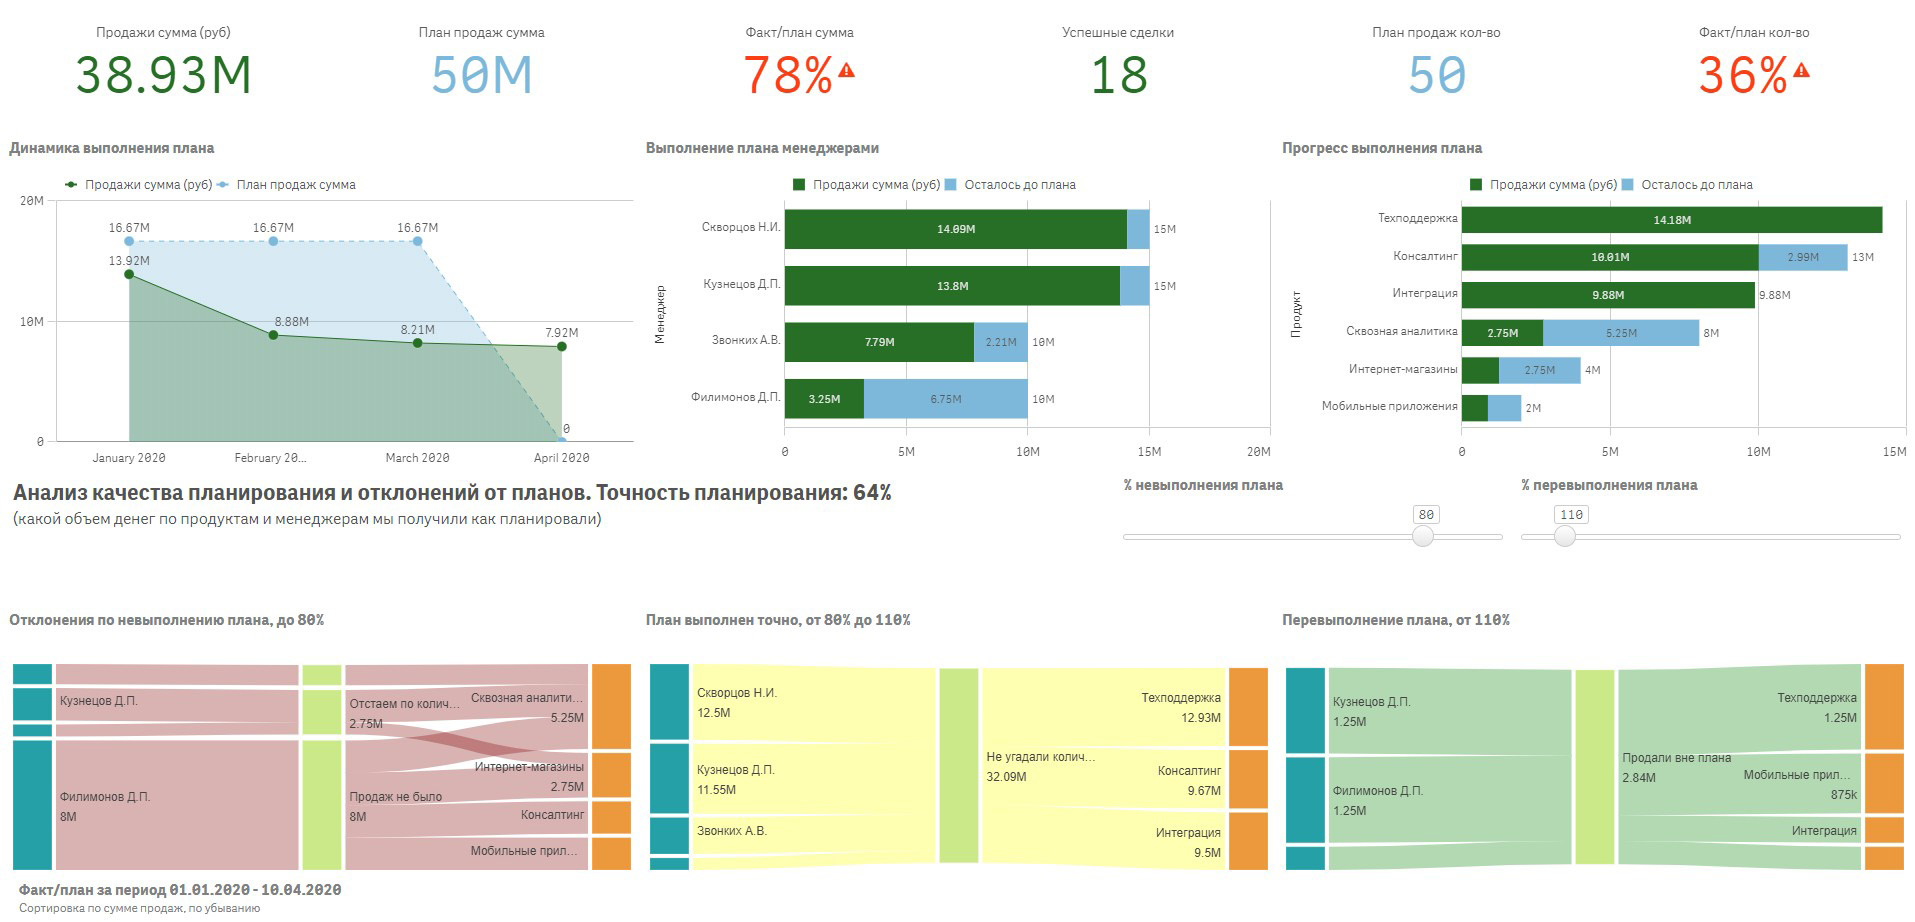This screenshot has width=1915, height=922.
Task: Click the 'Выполнение плана менеджерами' chart title
Action: 762,148
